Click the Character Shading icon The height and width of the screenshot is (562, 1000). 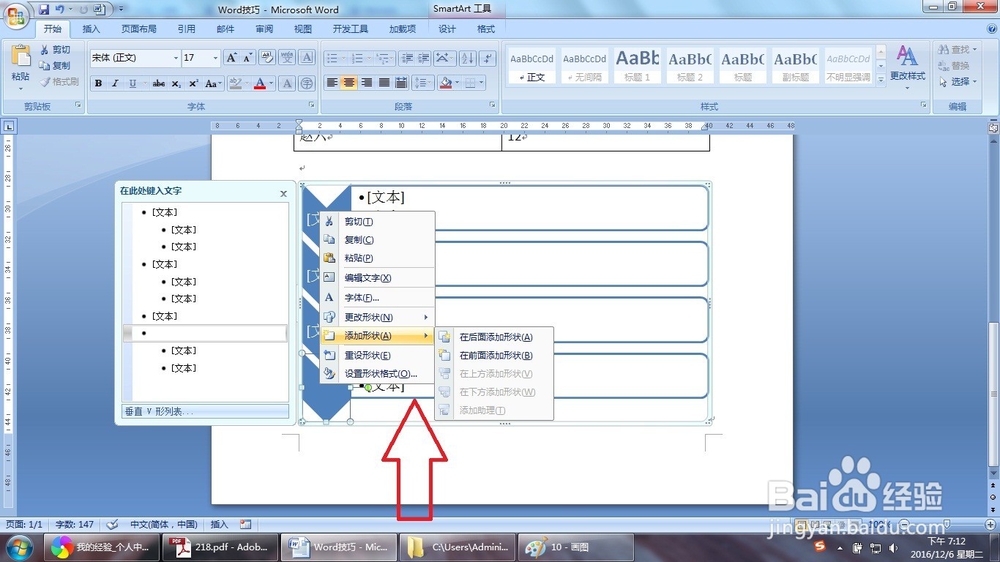point(287,83)
